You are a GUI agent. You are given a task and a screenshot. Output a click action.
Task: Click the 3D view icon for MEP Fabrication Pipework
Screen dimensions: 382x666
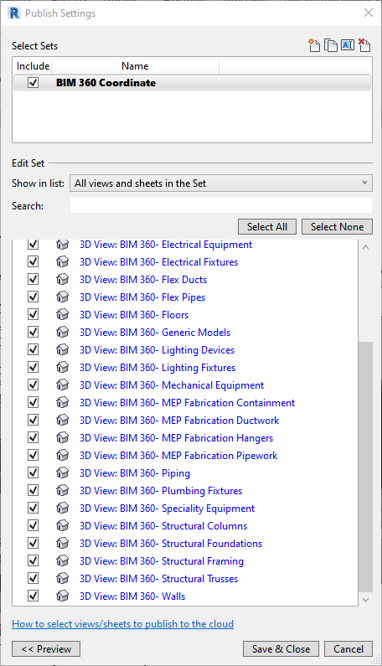[62, 455]
